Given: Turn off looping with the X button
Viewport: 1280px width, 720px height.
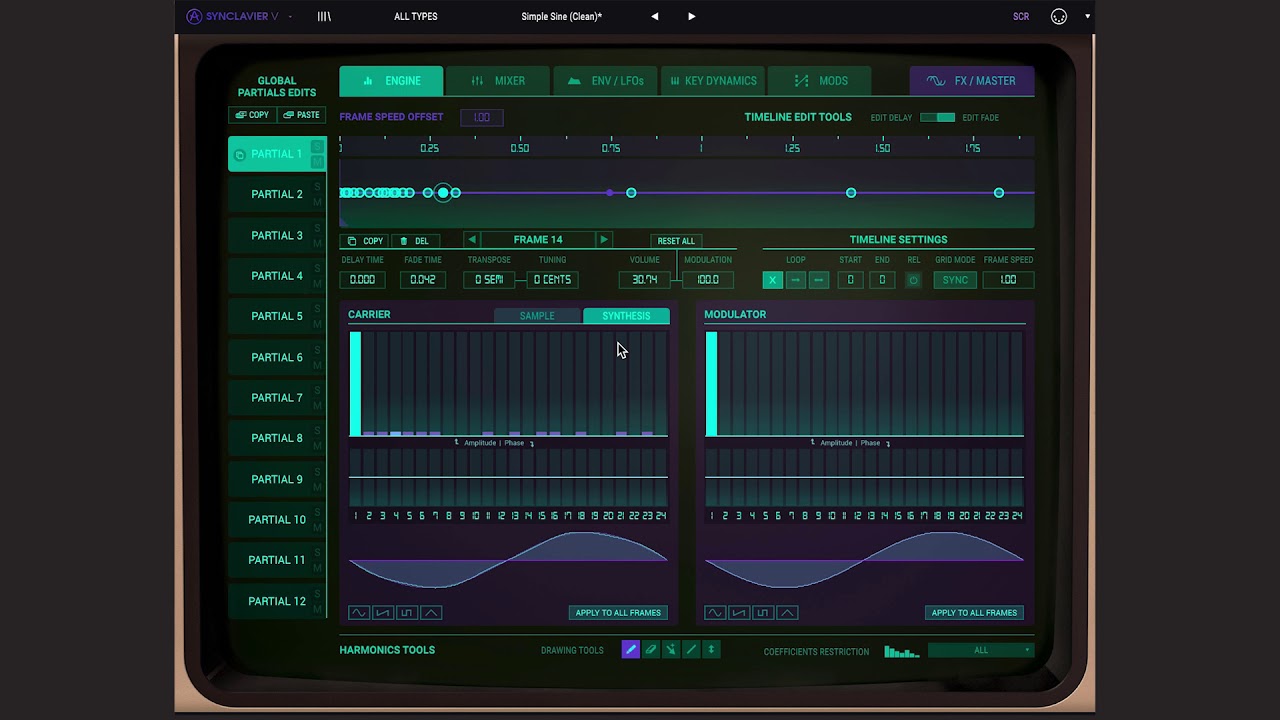Looking at the screenshot, I should click(772, 280).
